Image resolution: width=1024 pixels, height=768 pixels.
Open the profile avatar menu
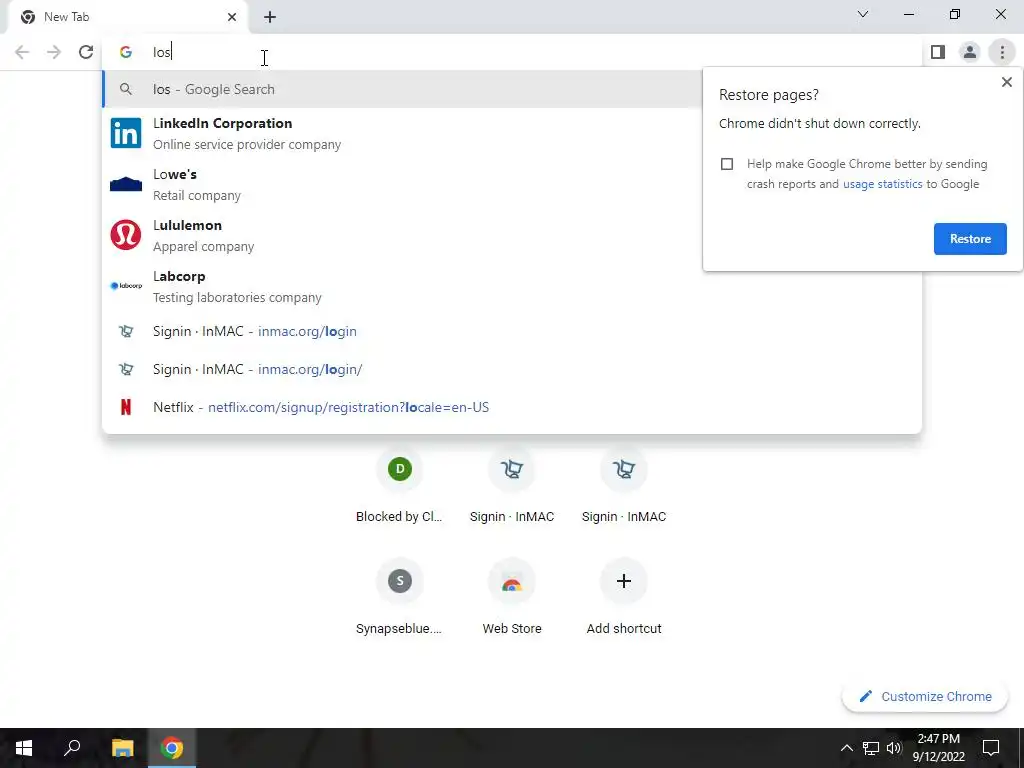[970, 52]
